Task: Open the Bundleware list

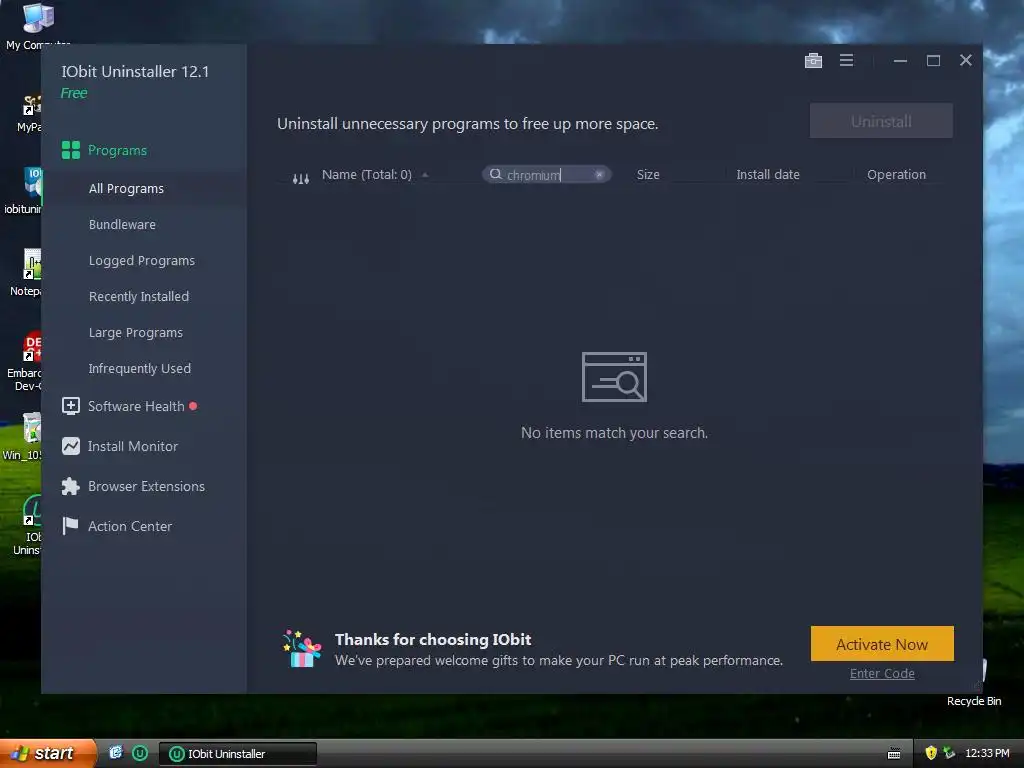Action: pyautogui.click(x=122, y=225)
